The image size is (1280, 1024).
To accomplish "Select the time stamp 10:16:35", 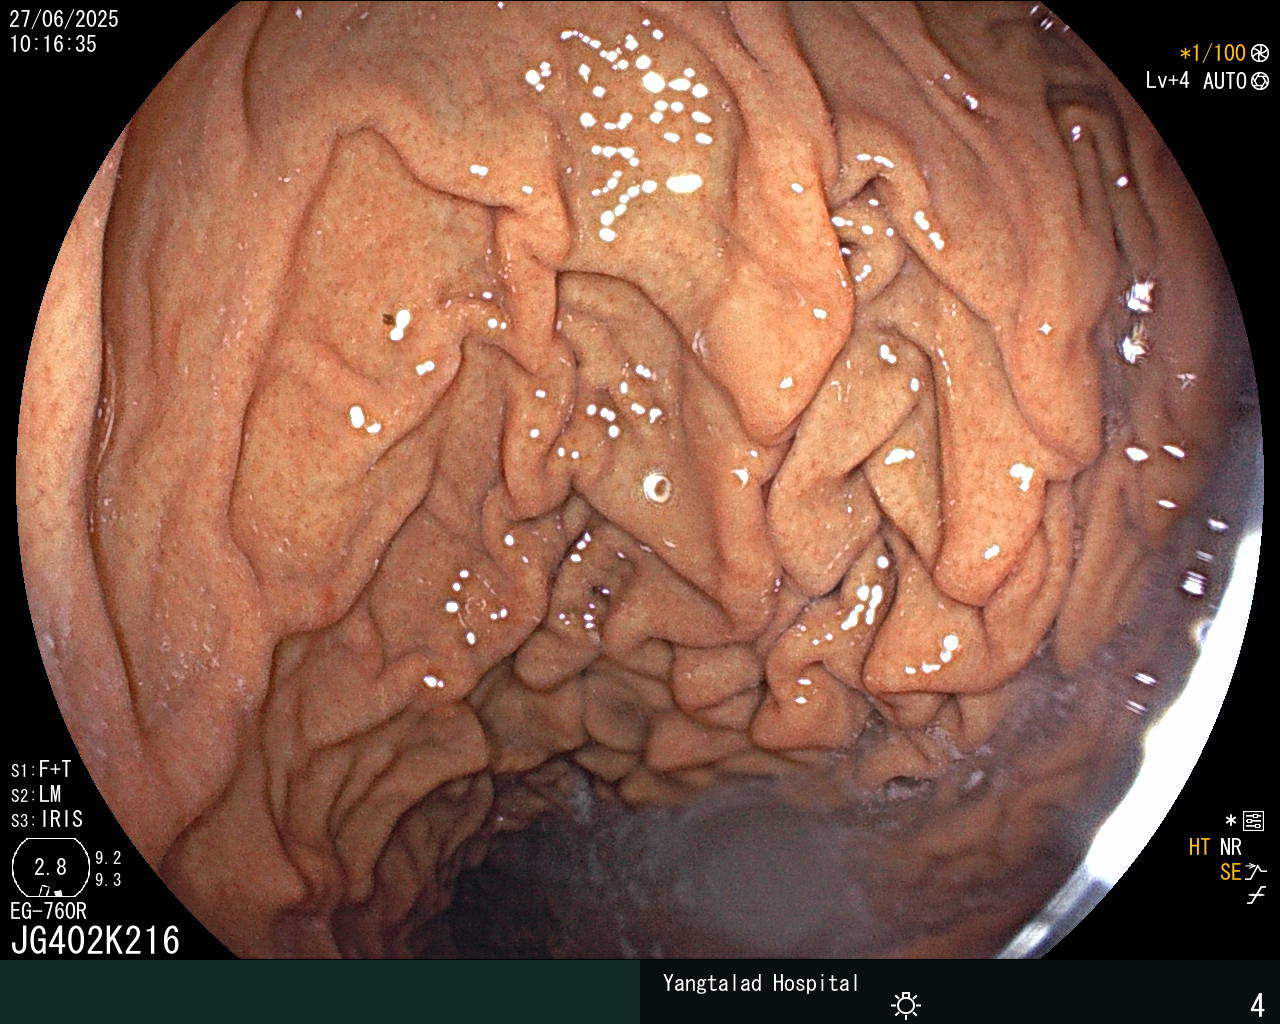I will pyautogui.click(x=53, y=44).
